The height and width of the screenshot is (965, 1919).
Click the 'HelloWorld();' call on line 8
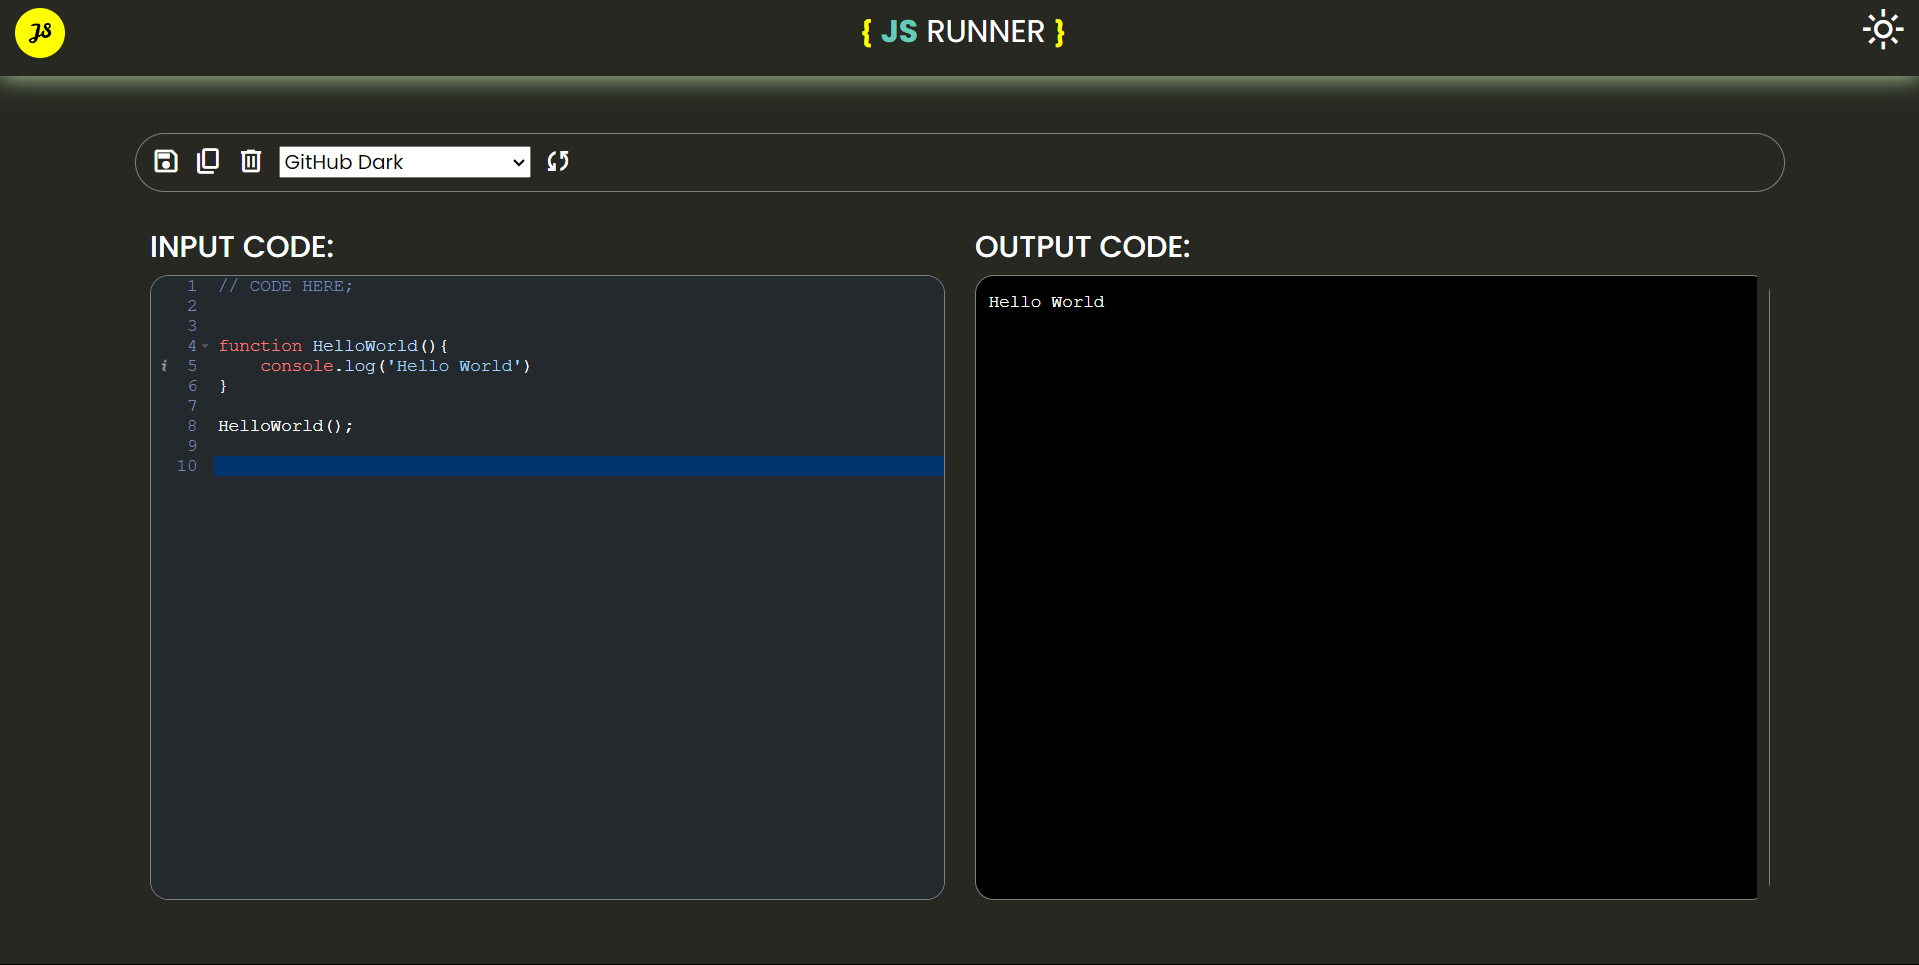click(x=285, y=426)
